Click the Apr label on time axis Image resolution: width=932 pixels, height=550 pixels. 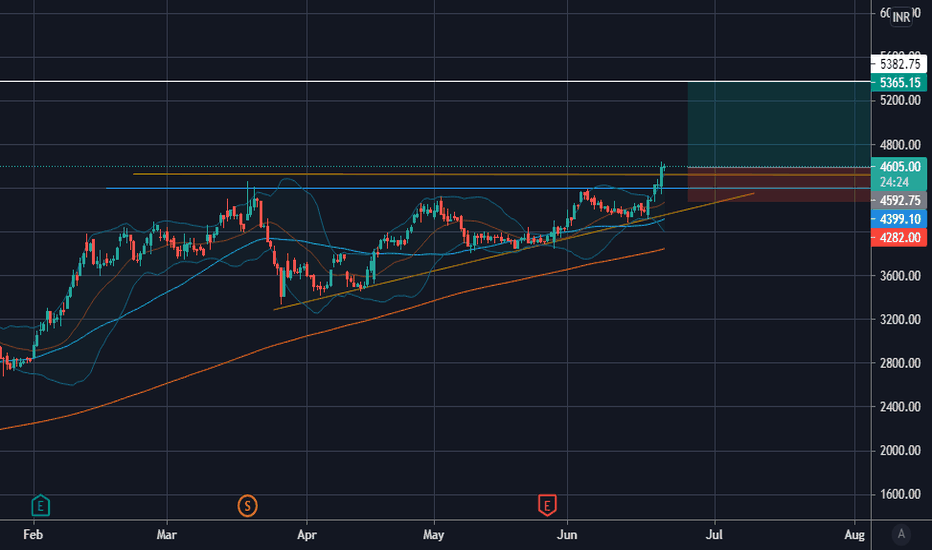point(307,535)
